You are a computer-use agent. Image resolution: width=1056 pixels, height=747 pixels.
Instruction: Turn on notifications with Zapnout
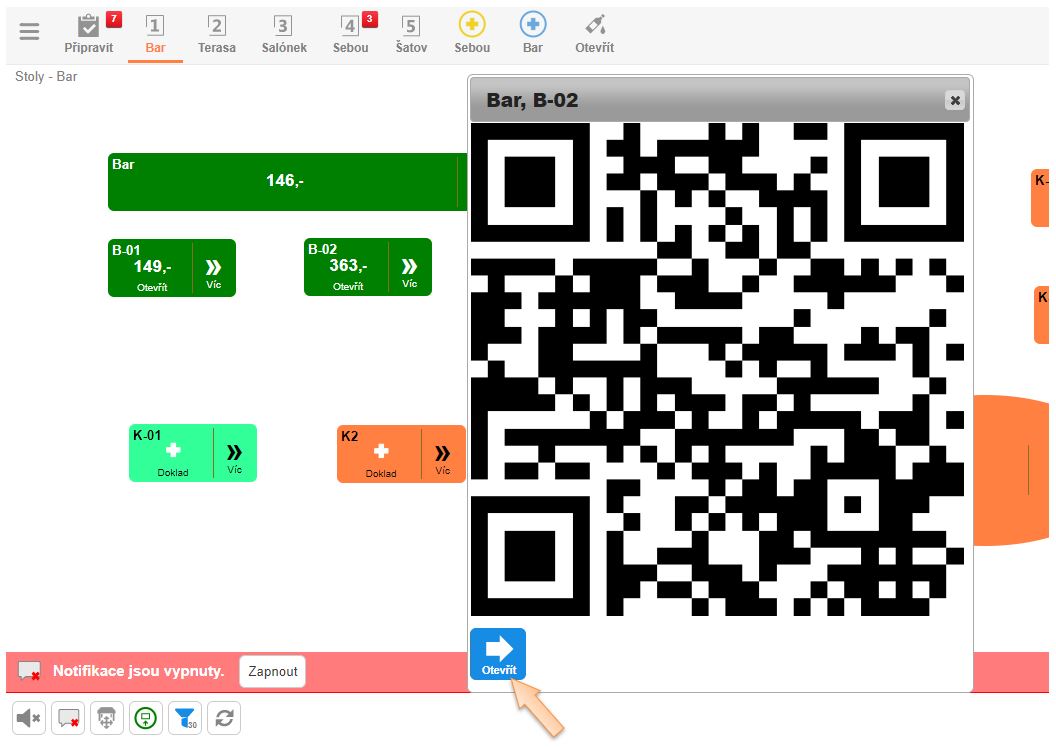[272, 671]
